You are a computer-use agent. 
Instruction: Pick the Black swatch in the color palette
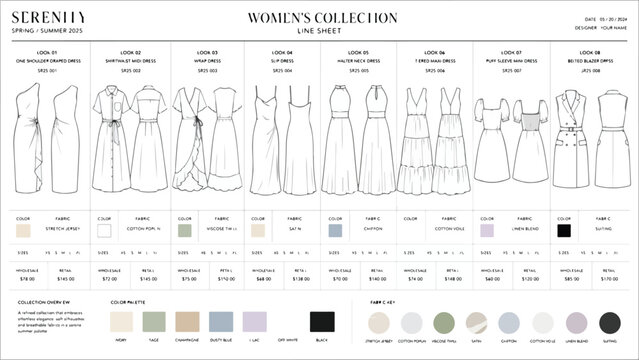pos(322,322)
